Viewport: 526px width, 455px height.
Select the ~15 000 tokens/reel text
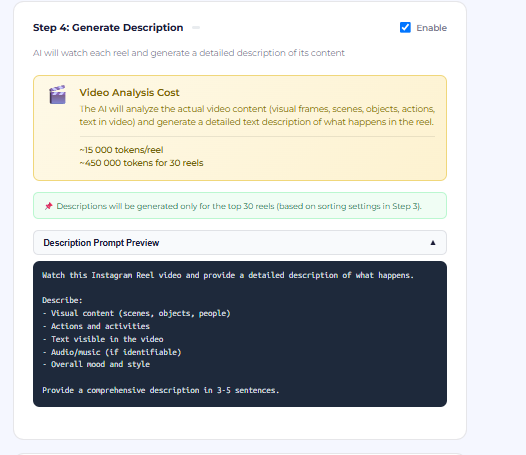pos(121,150)
